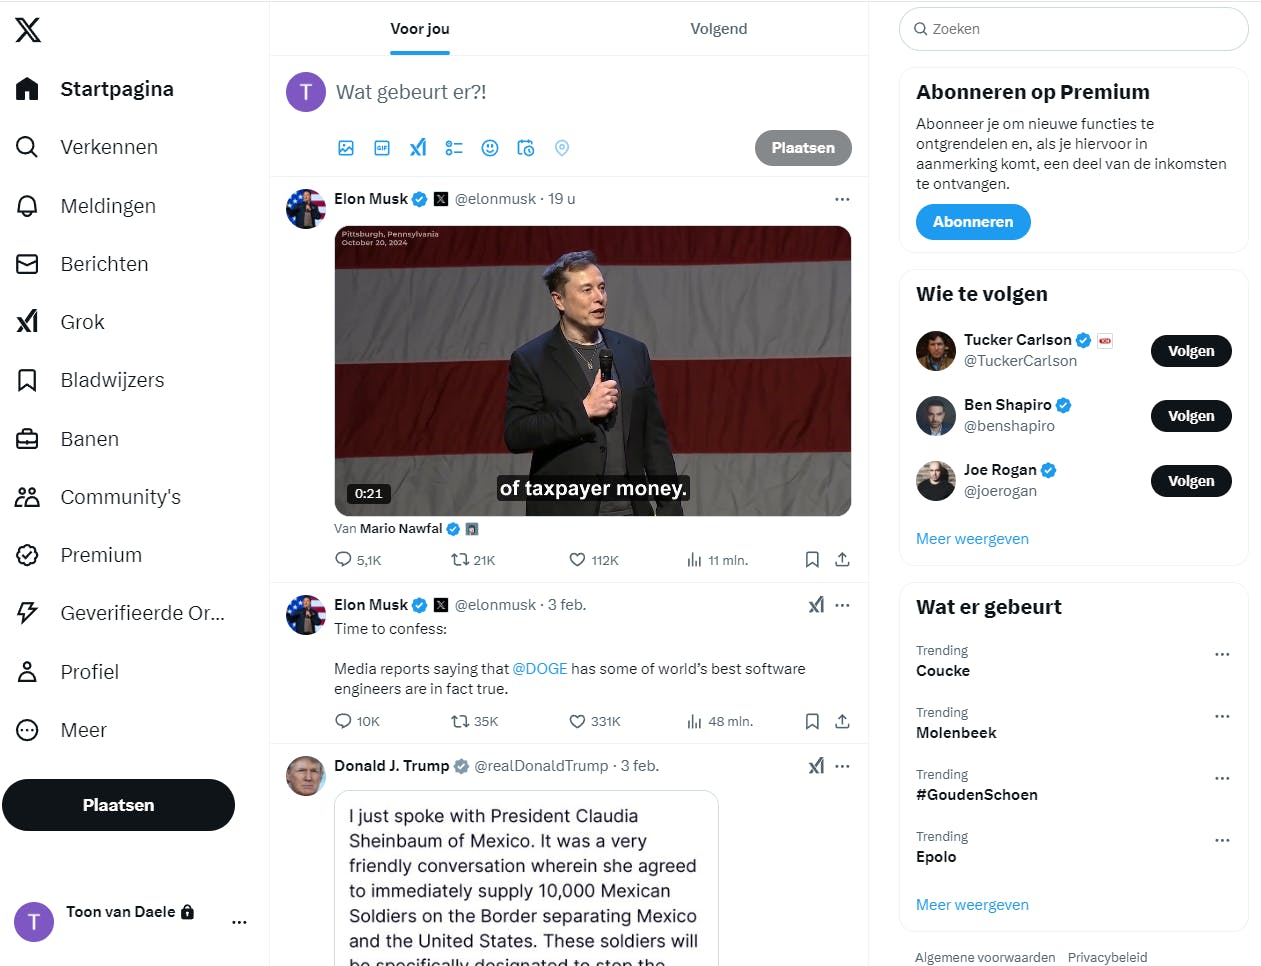Open Grok explain on Trump post
Image resolution: width=1261 pixels, height=966 pixels.
[x=816, y=766]
